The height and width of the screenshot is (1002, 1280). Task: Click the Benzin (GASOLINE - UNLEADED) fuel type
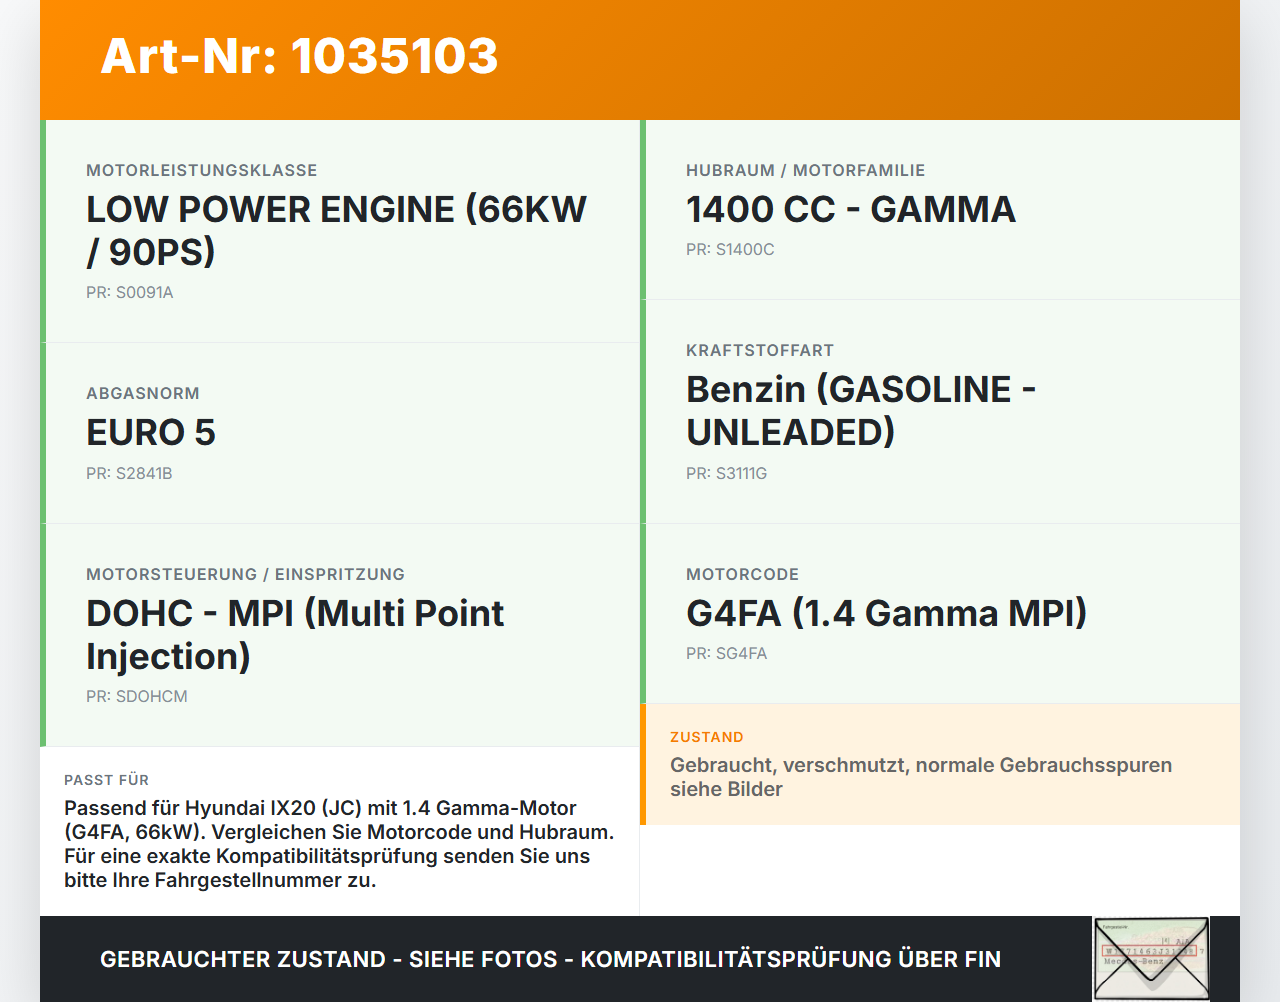pyautogui.click(x=861, y=410)
